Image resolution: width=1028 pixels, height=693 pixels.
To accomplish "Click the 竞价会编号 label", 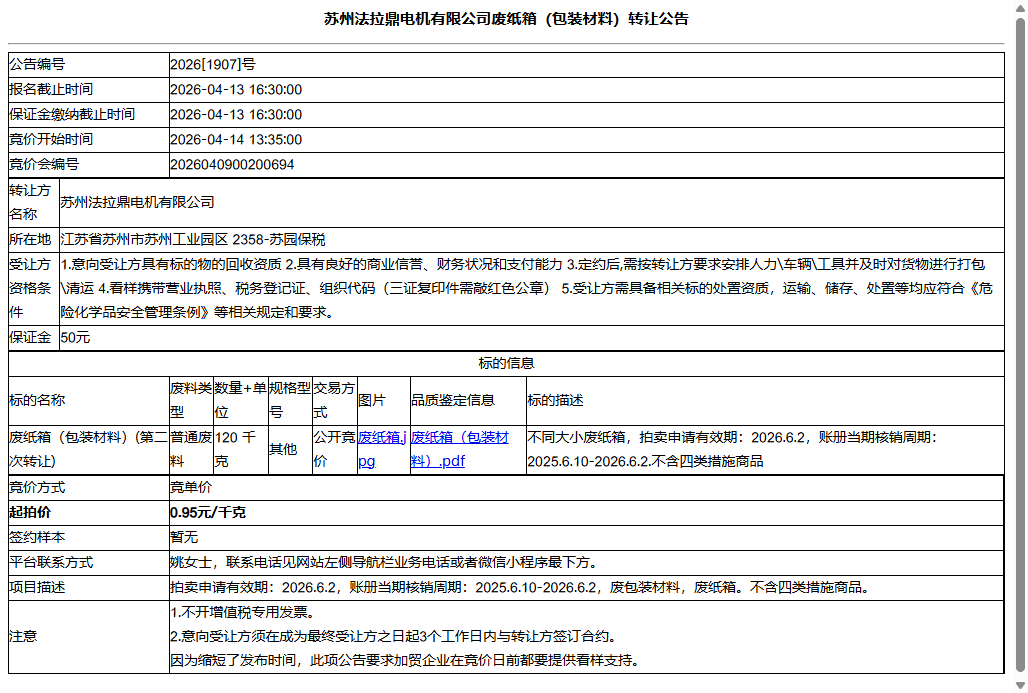I will pyautogui.click(x=44, y=164).
